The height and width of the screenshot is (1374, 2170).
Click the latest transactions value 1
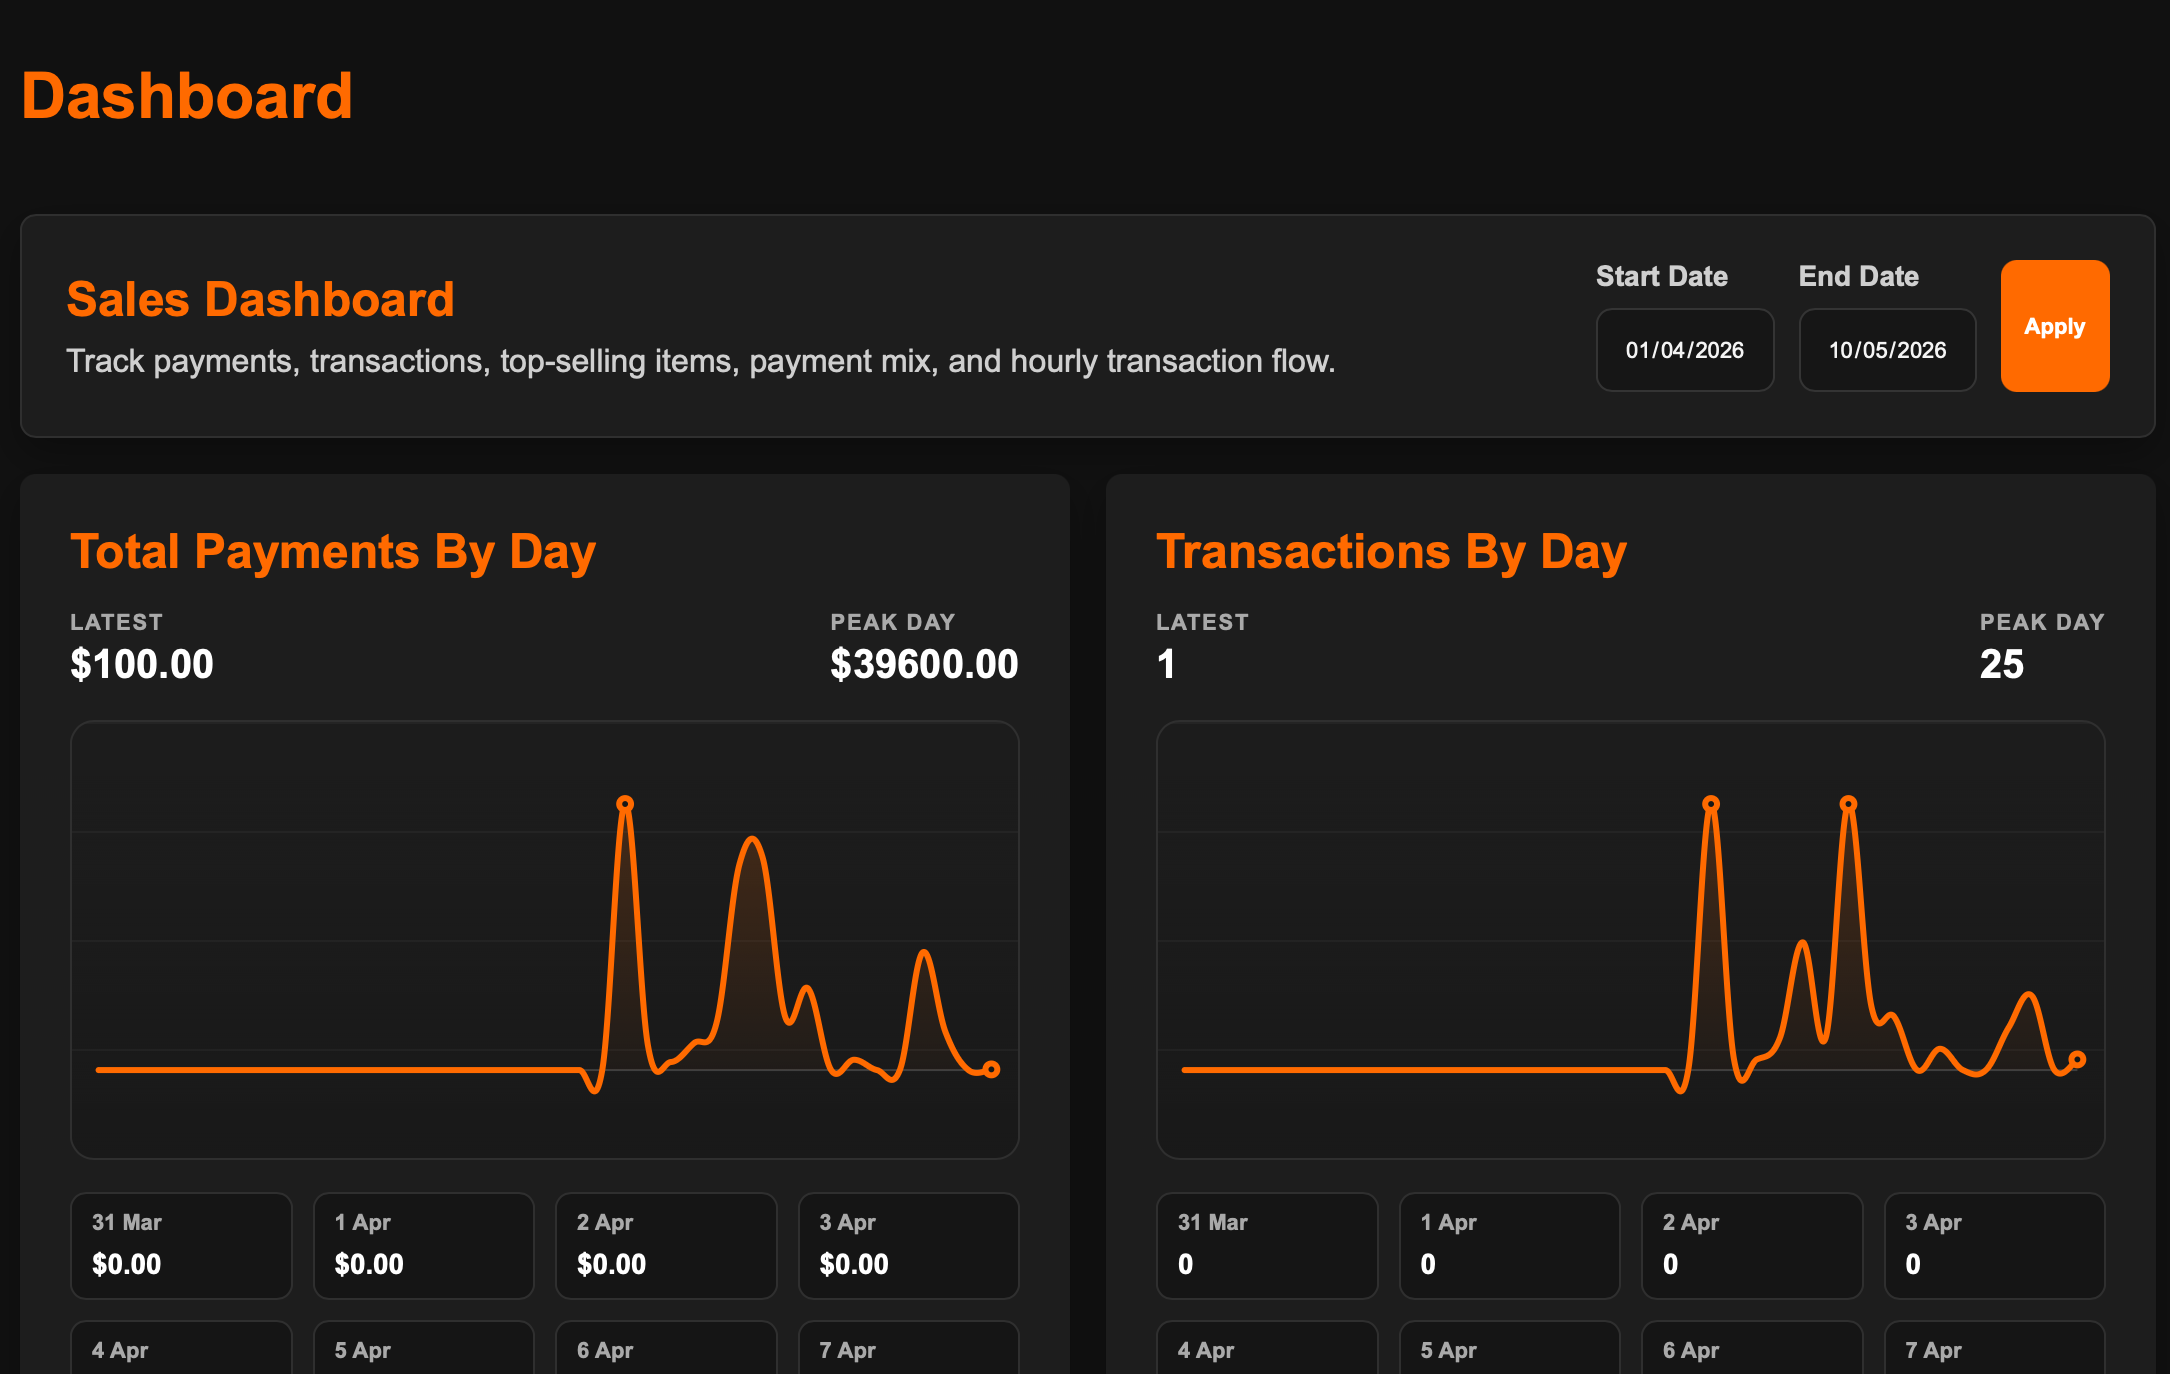tap(1166, 664)
